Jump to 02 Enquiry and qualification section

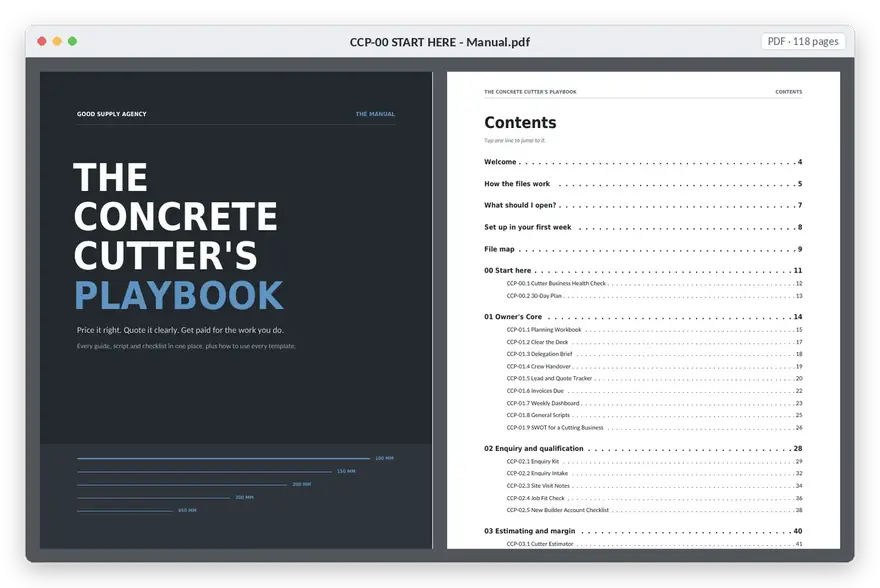[643, 449]
